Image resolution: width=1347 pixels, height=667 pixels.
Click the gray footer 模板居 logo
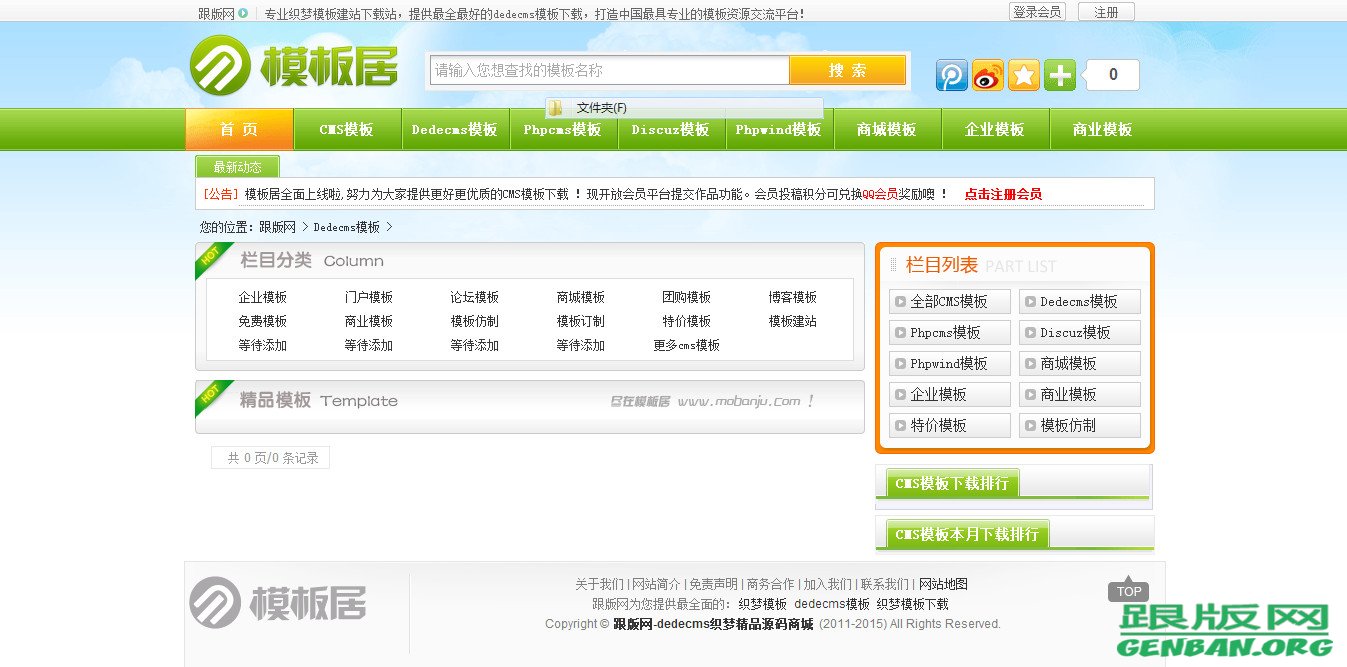[x=277, y=602]
